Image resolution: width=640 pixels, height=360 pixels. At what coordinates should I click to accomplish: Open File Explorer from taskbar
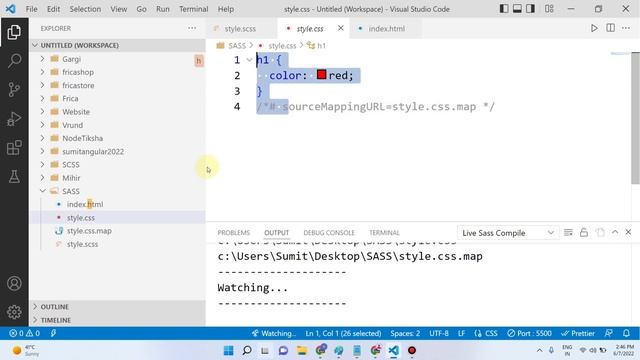[302, 350]
